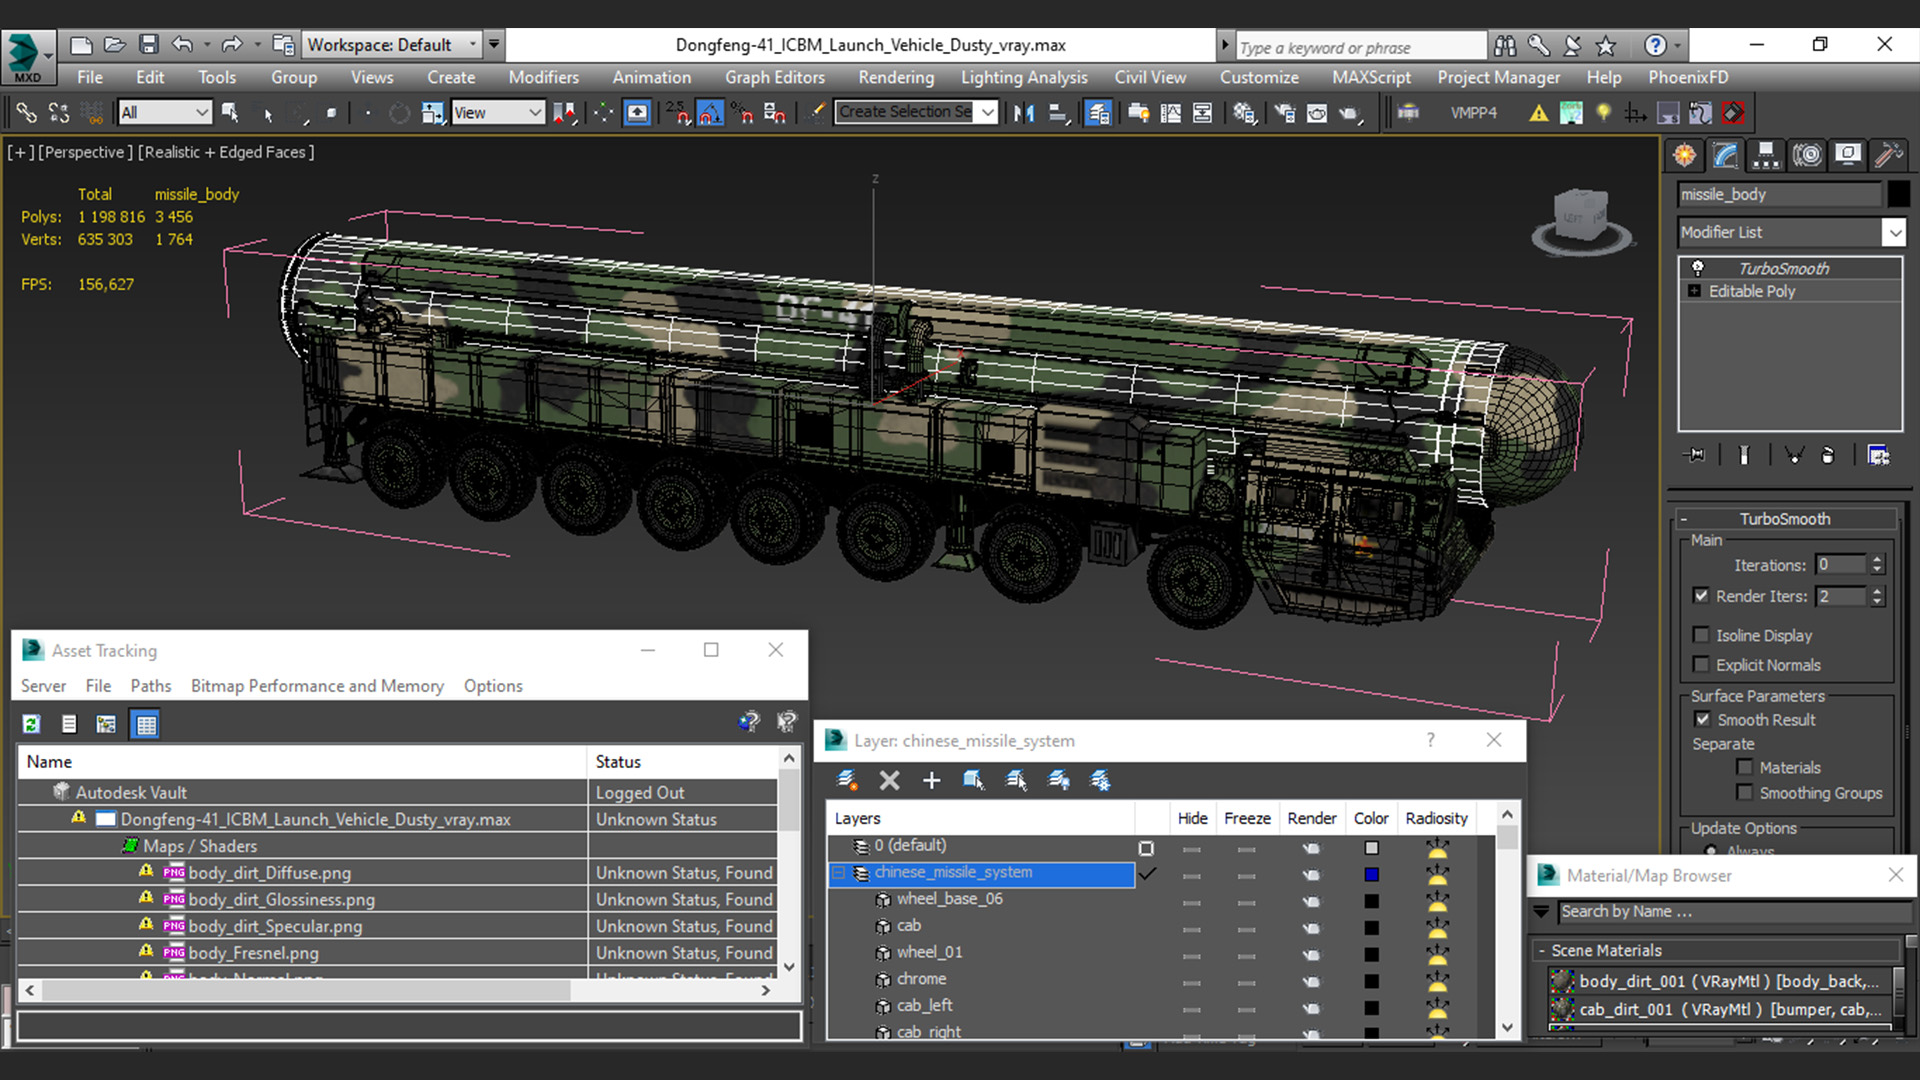The image size is (1920, 1080).
Task: Click Table View icon in Asset Tracking
Action: point(146,724)
